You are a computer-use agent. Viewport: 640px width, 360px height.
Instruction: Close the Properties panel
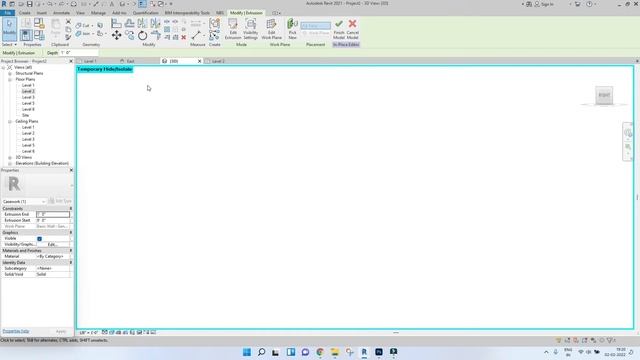(x=71, y=170)
